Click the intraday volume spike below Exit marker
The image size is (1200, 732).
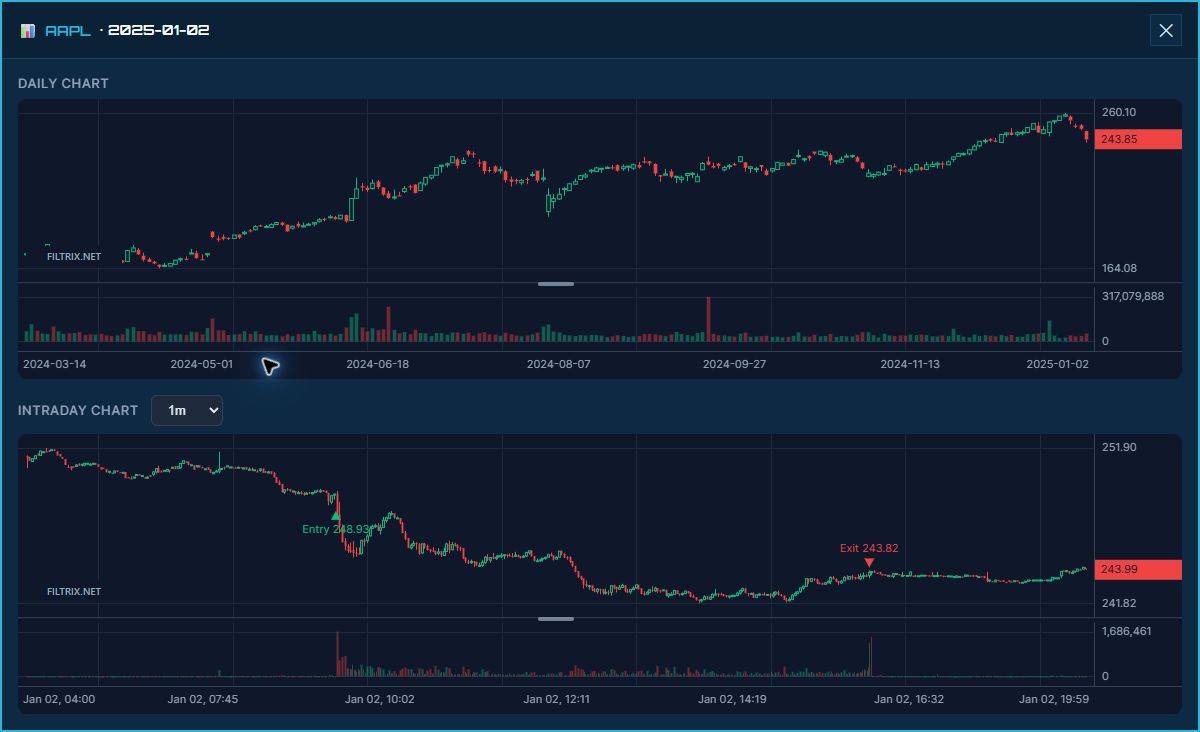(871, 657)
